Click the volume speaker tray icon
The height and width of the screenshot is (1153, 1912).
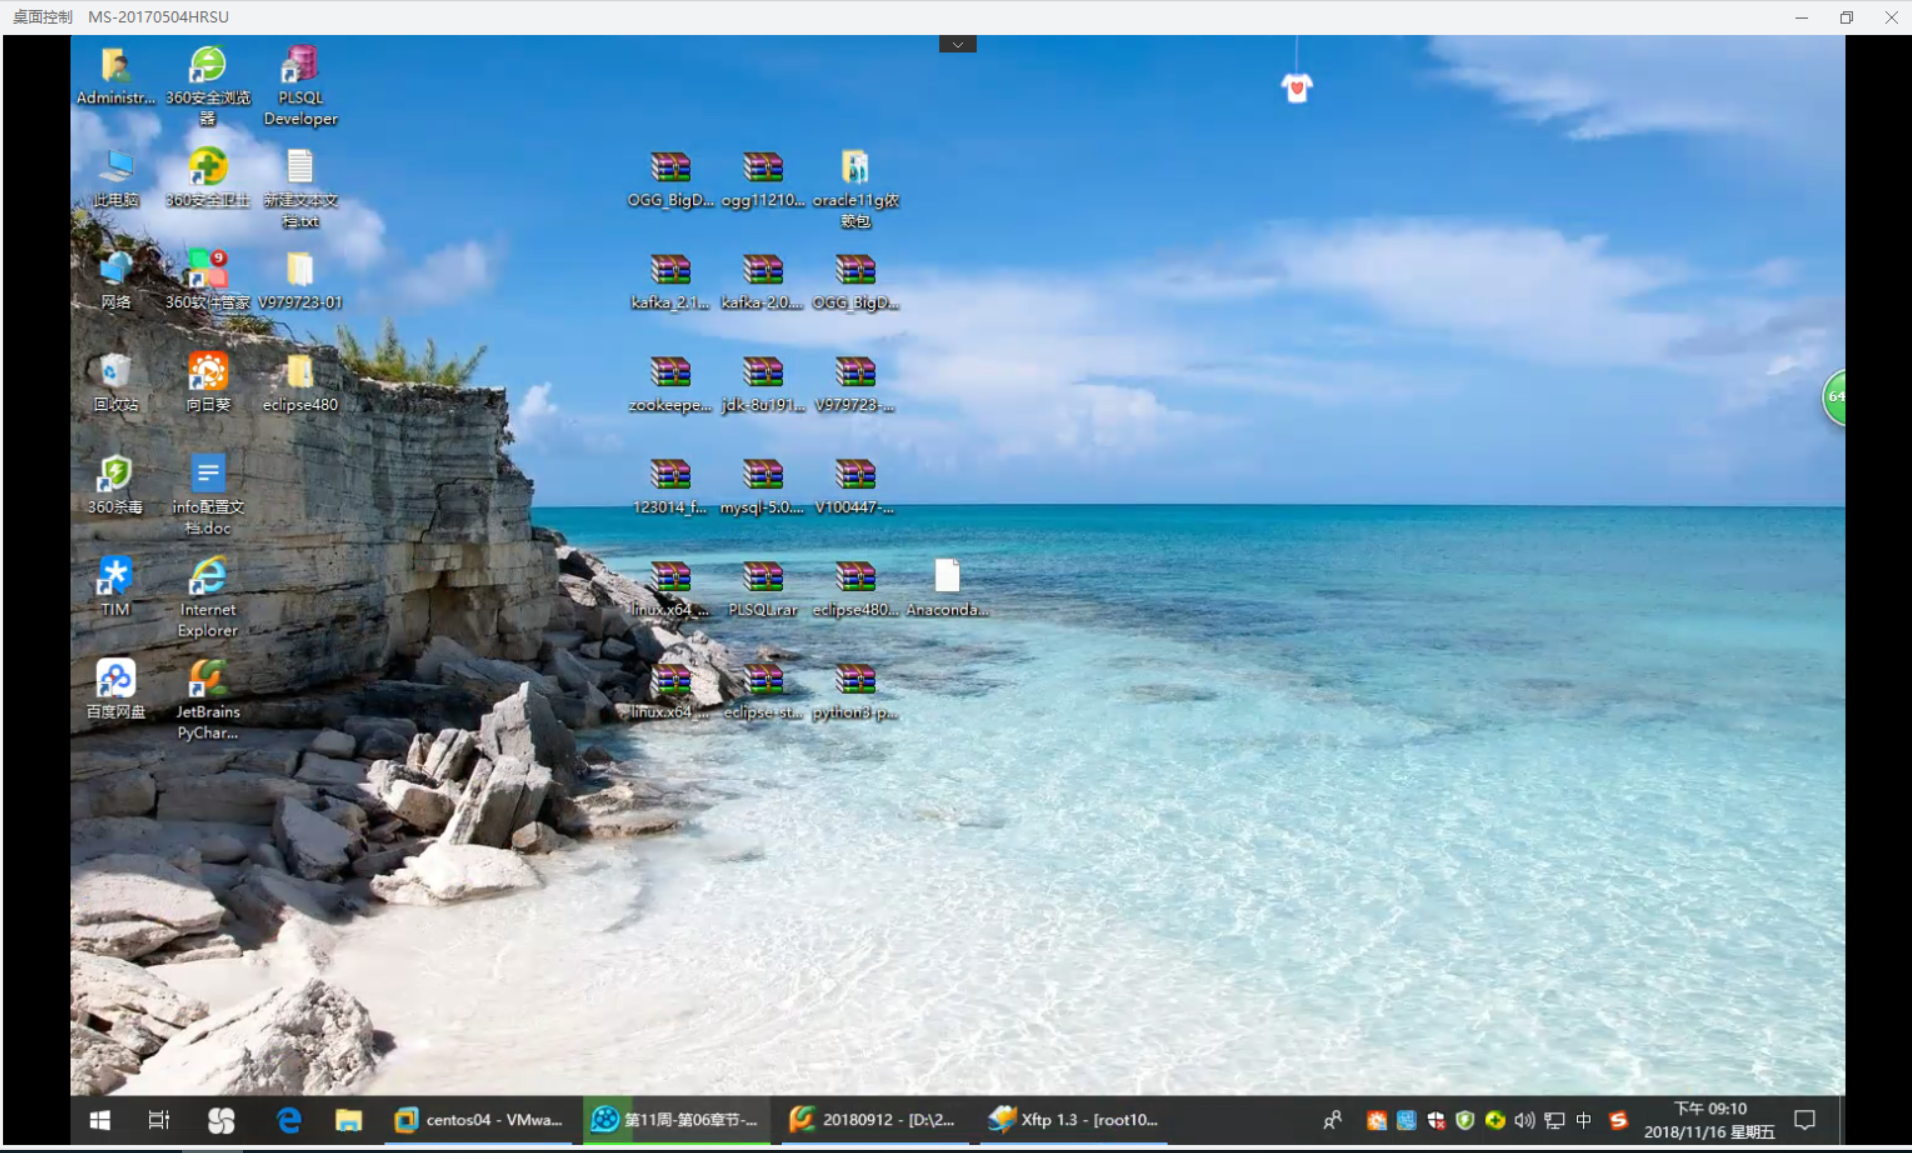1524,1120
